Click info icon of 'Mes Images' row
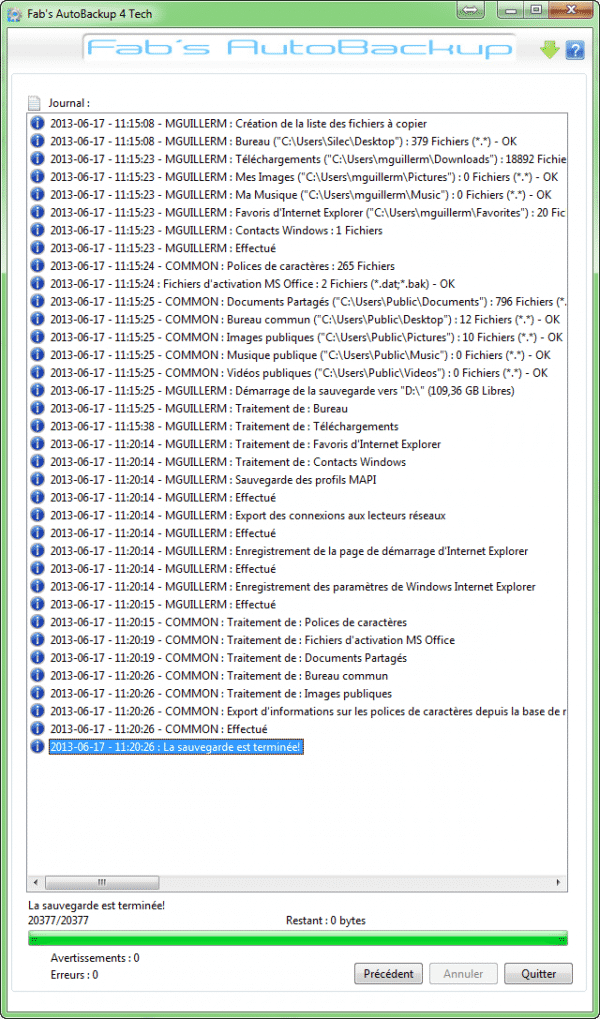This screenshot has width=600, height=1019. 37,176
